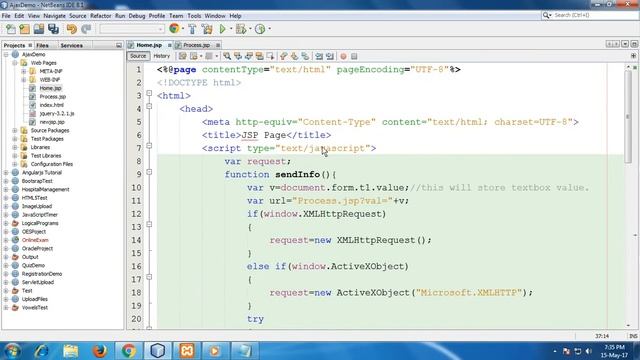
Task: Click the Shift Line Left icon
Action: (x=319, y=56)
